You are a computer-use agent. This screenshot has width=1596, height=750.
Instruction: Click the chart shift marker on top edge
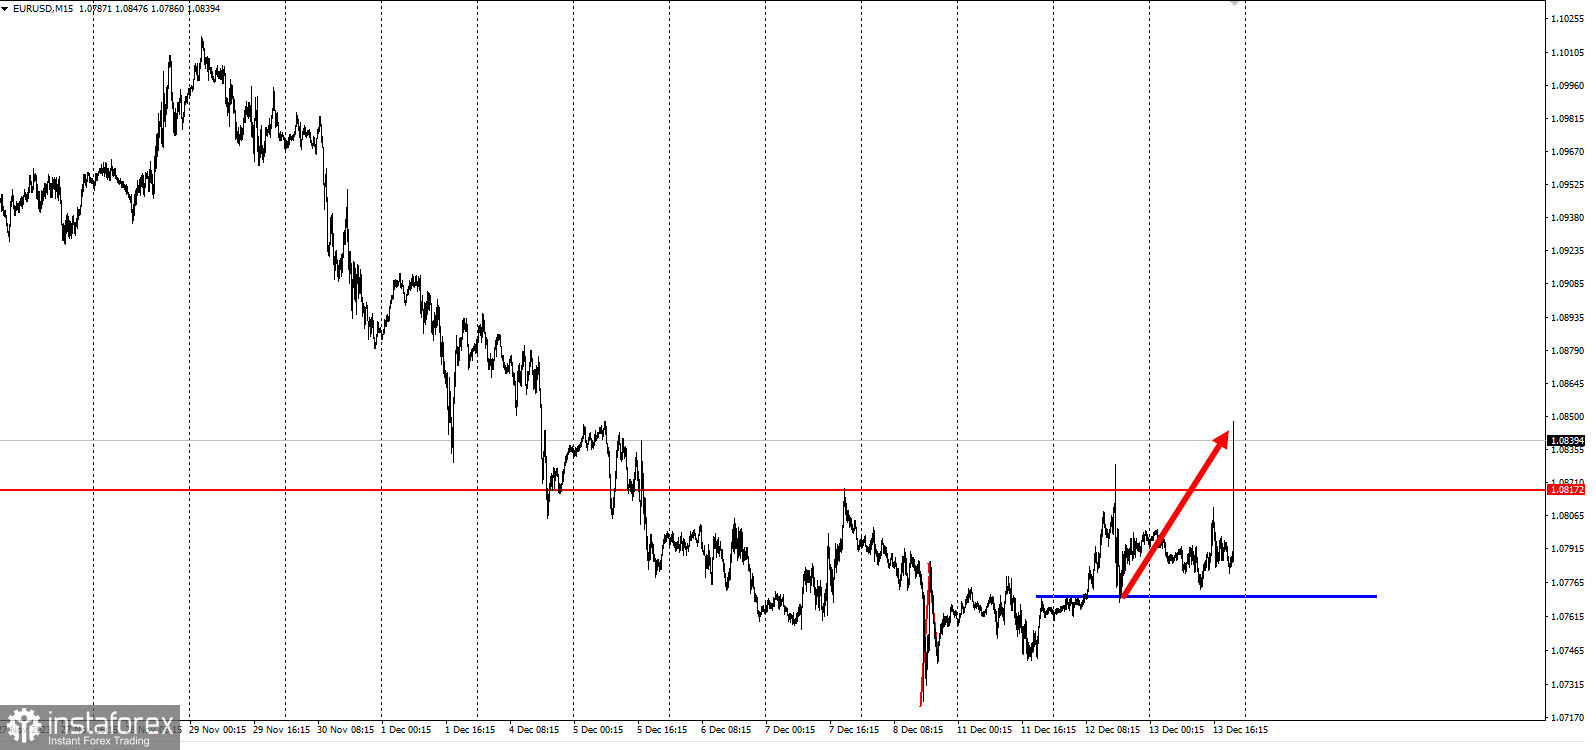[1234, 3]
